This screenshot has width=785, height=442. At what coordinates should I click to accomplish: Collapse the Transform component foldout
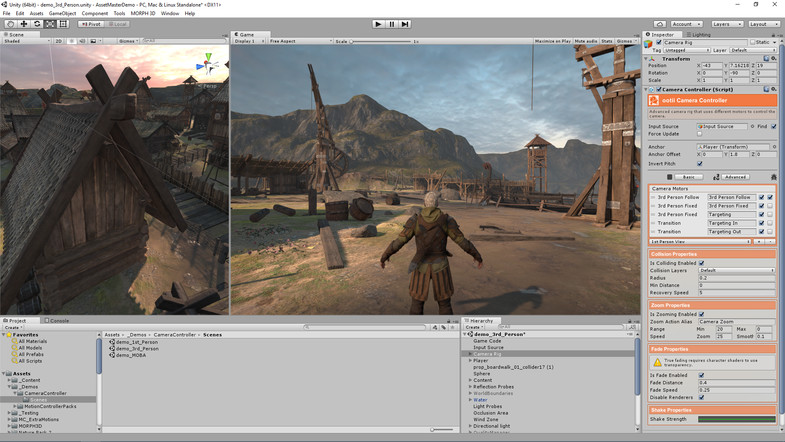(646, 59)
